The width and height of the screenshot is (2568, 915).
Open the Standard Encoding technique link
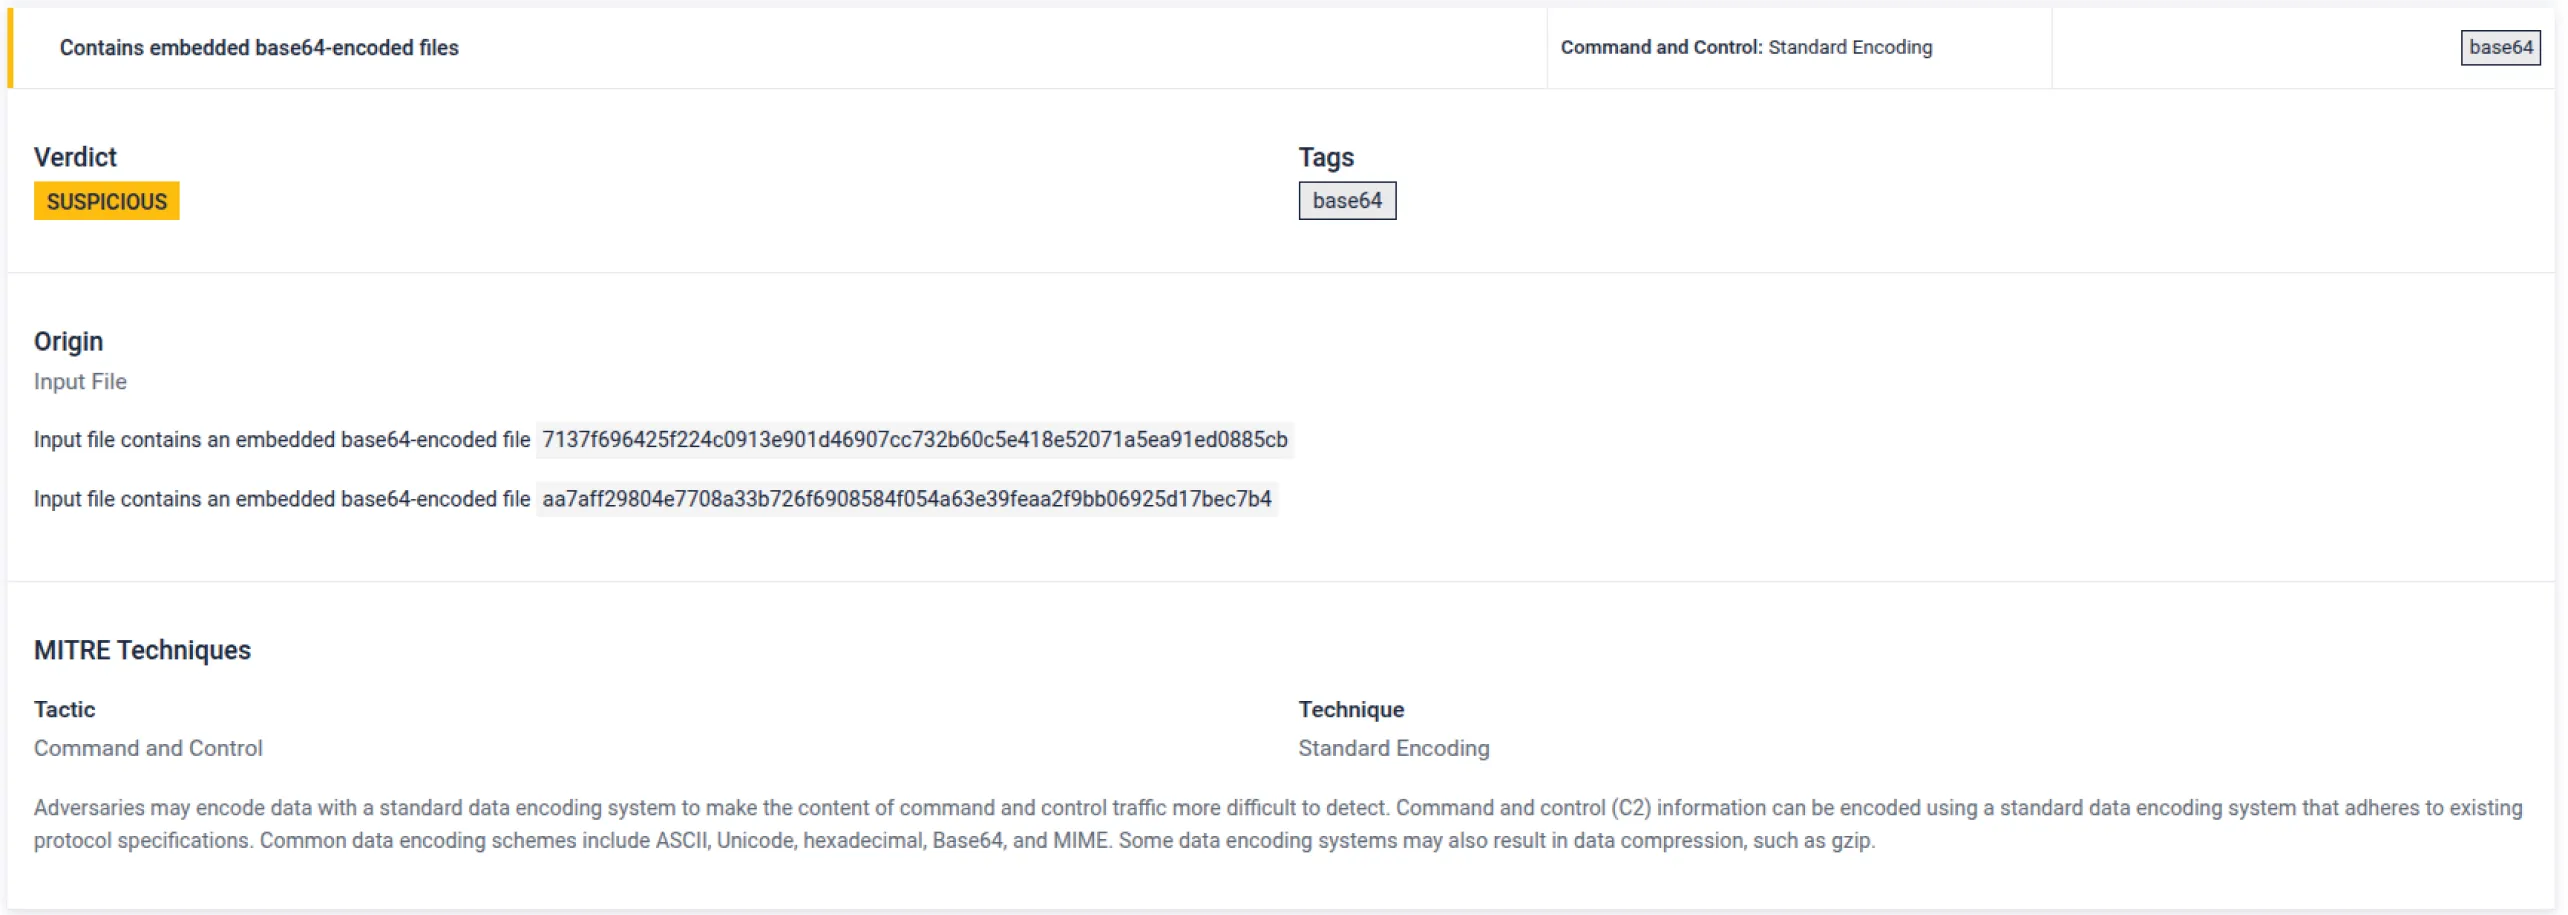tap(1393, 748)
